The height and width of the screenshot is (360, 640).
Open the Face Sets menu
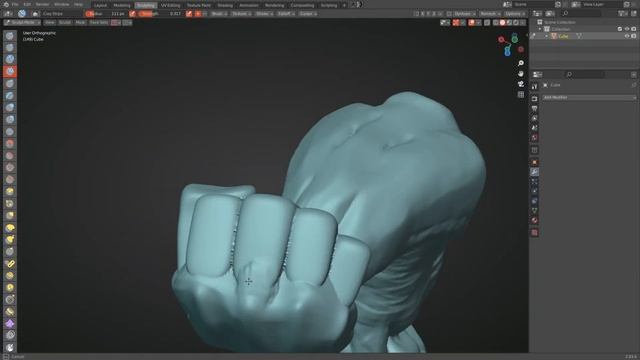pos(99,22)
